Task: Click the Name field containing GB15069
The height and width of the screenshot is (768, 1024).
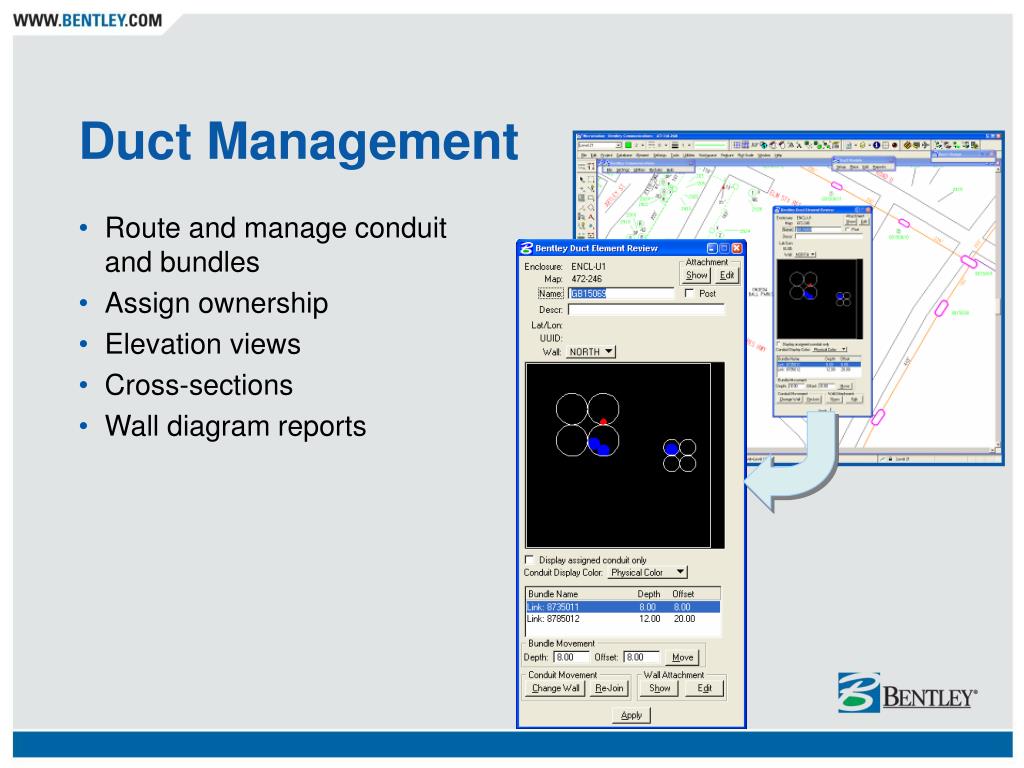Action: 620,294
